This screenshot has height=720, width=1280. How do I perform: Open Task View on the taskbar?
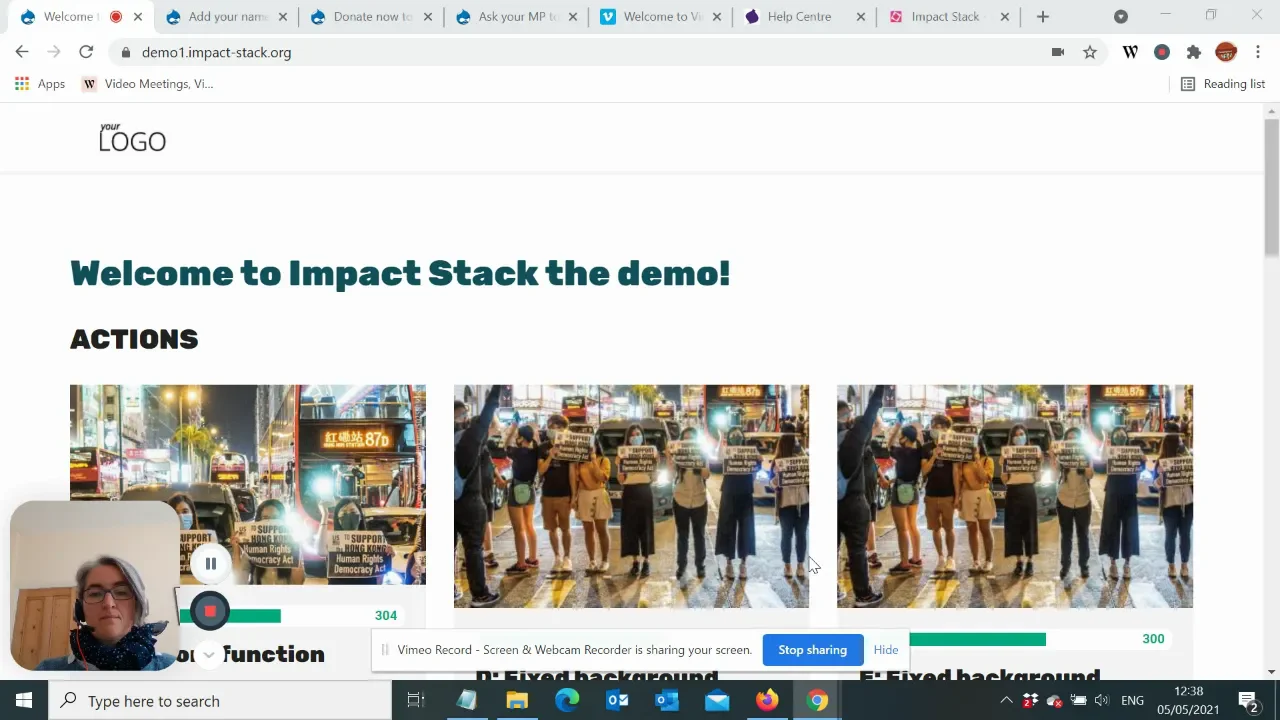coord(416,701)
